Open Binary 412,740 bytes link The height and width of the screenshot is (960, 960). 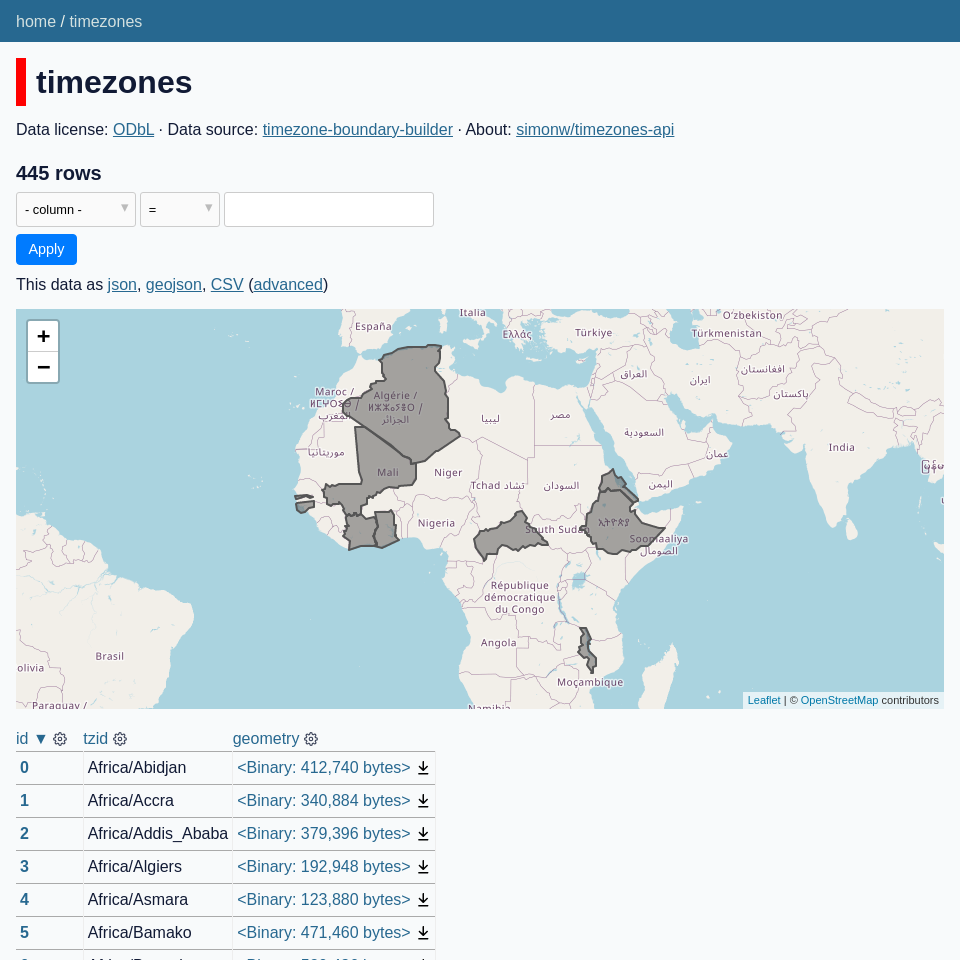323,768
